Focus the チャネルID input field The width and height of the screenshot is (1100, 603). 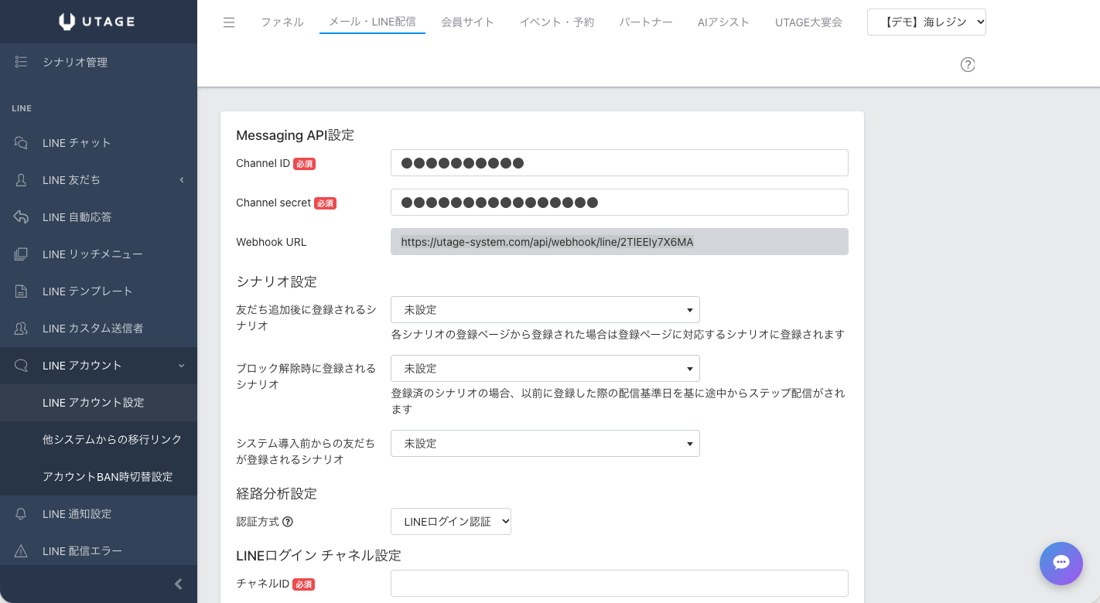click(619, 583)
